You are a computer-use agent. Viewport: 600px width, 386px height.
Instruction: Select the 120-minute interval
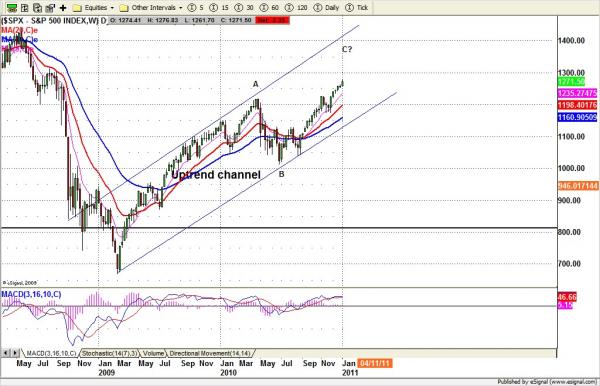click(x=297, y=8)
